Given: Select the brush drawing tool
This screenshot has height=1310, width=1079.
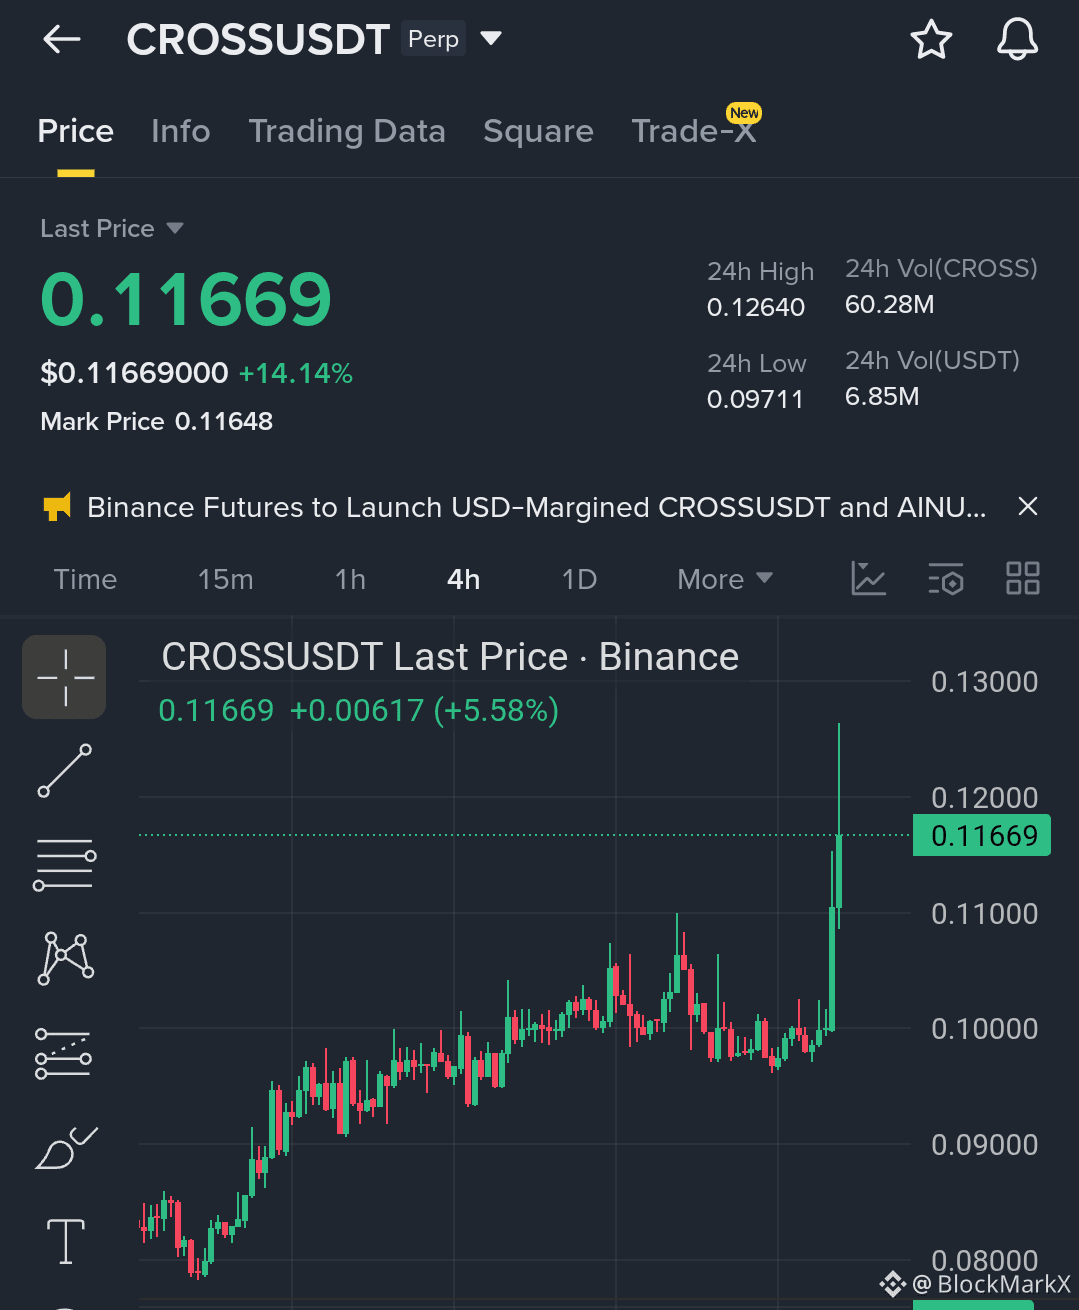Looking at the screenshot, I should pyautogui.click(x=65, y=1148).
